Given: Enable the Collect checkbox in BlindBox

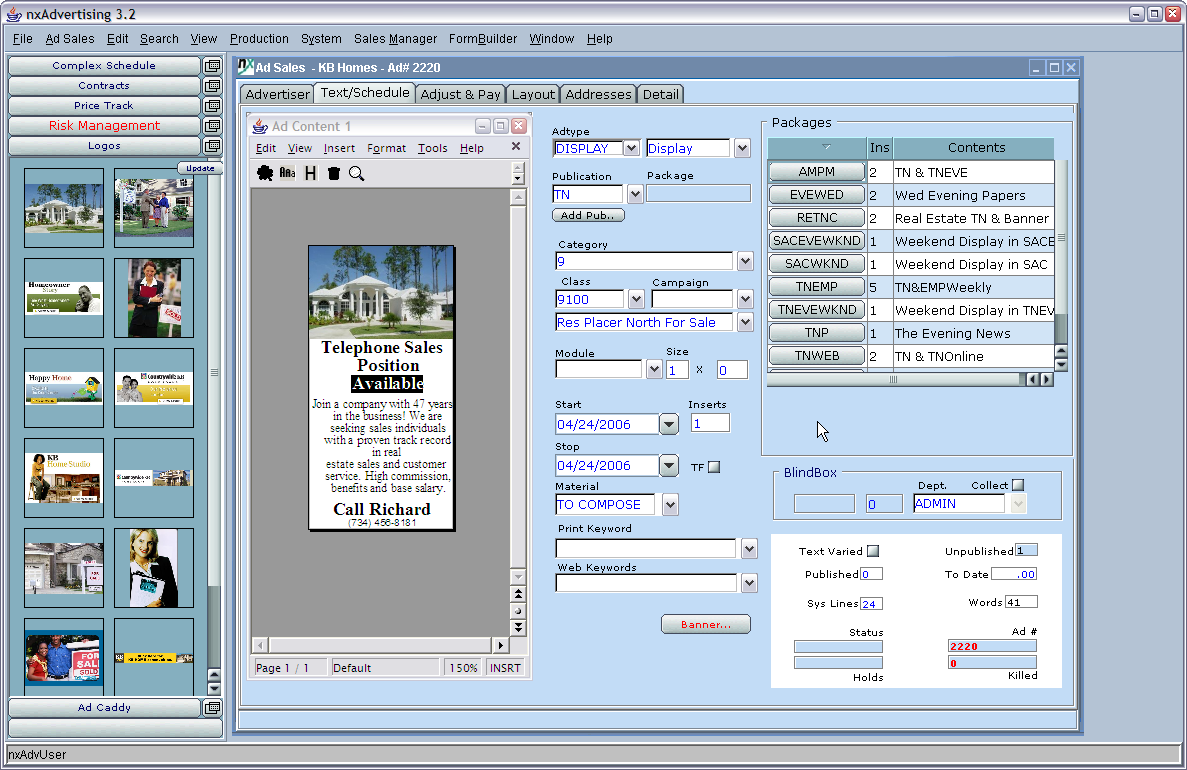Looking at the screenshot, I should (x=1018, y=485).
